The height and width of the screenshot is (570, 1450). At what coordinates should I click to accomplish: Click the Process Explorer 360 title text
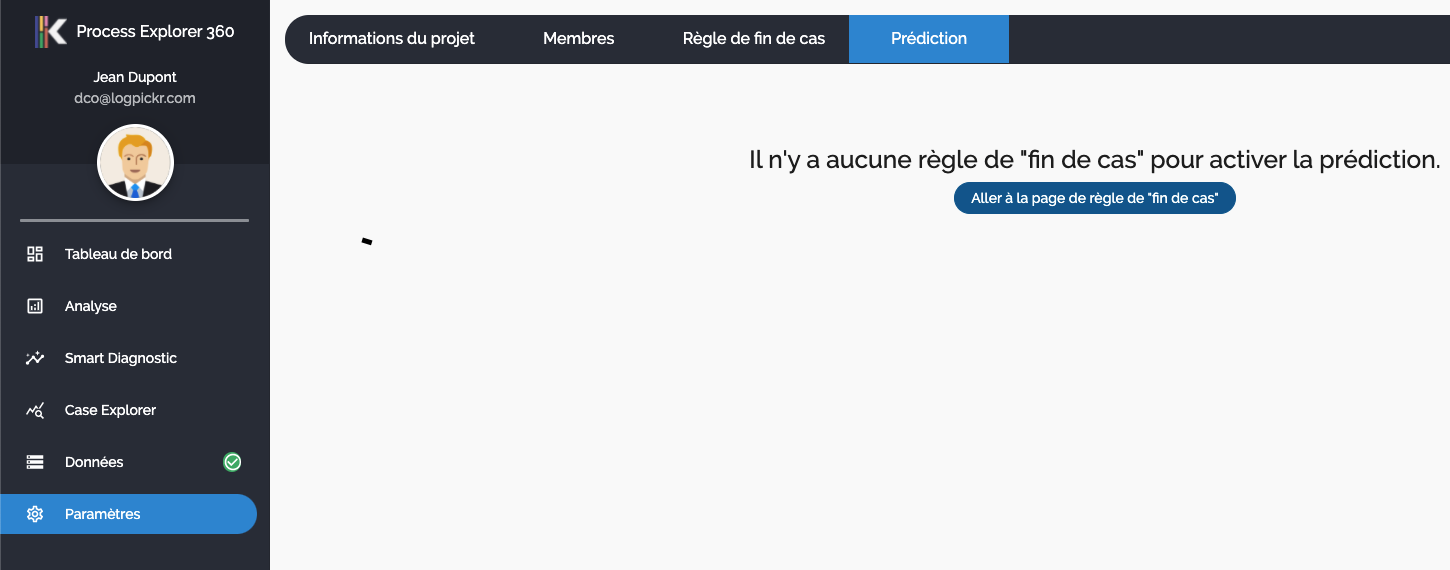(155, 32)
